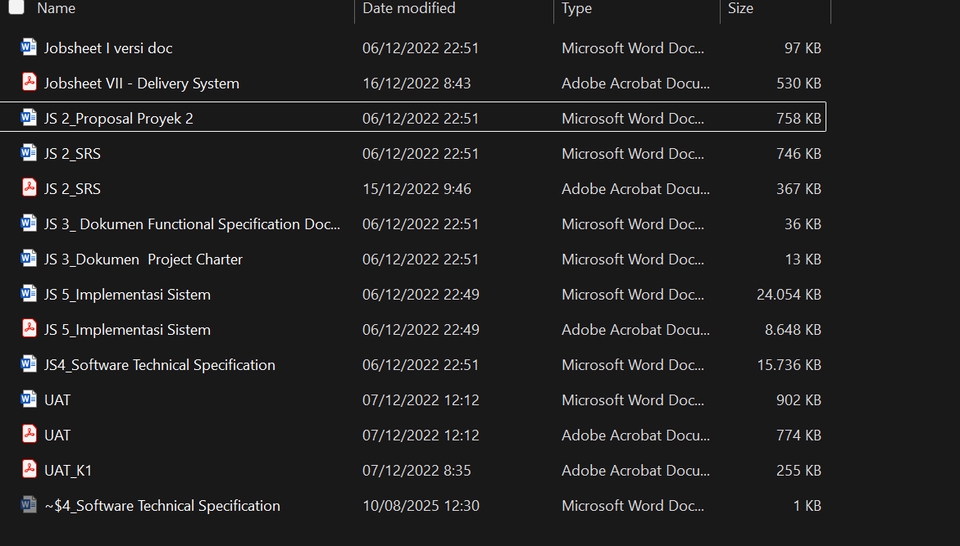Image resolution: width=960 pixels, height=546 pixels.
Task: Click the Word icon of Jobsheet I versi doc
Action: click(28, 48)
